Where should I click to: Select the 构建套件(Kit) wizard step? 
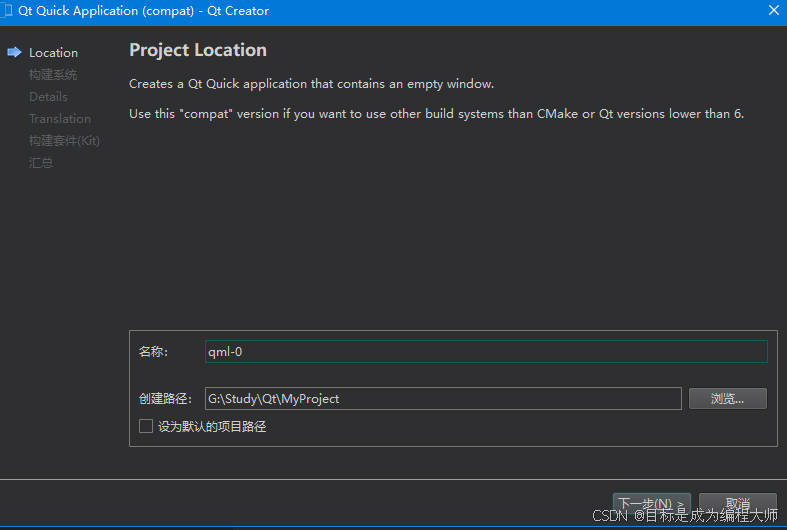pyautogui.click(x=64, y=141)
